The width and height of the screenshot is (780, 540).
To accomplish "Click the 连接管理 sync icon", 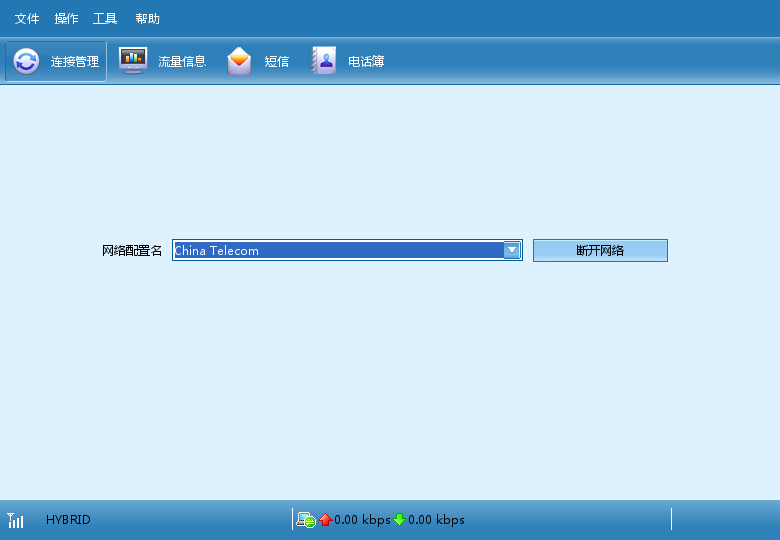I will coord(26,61).
